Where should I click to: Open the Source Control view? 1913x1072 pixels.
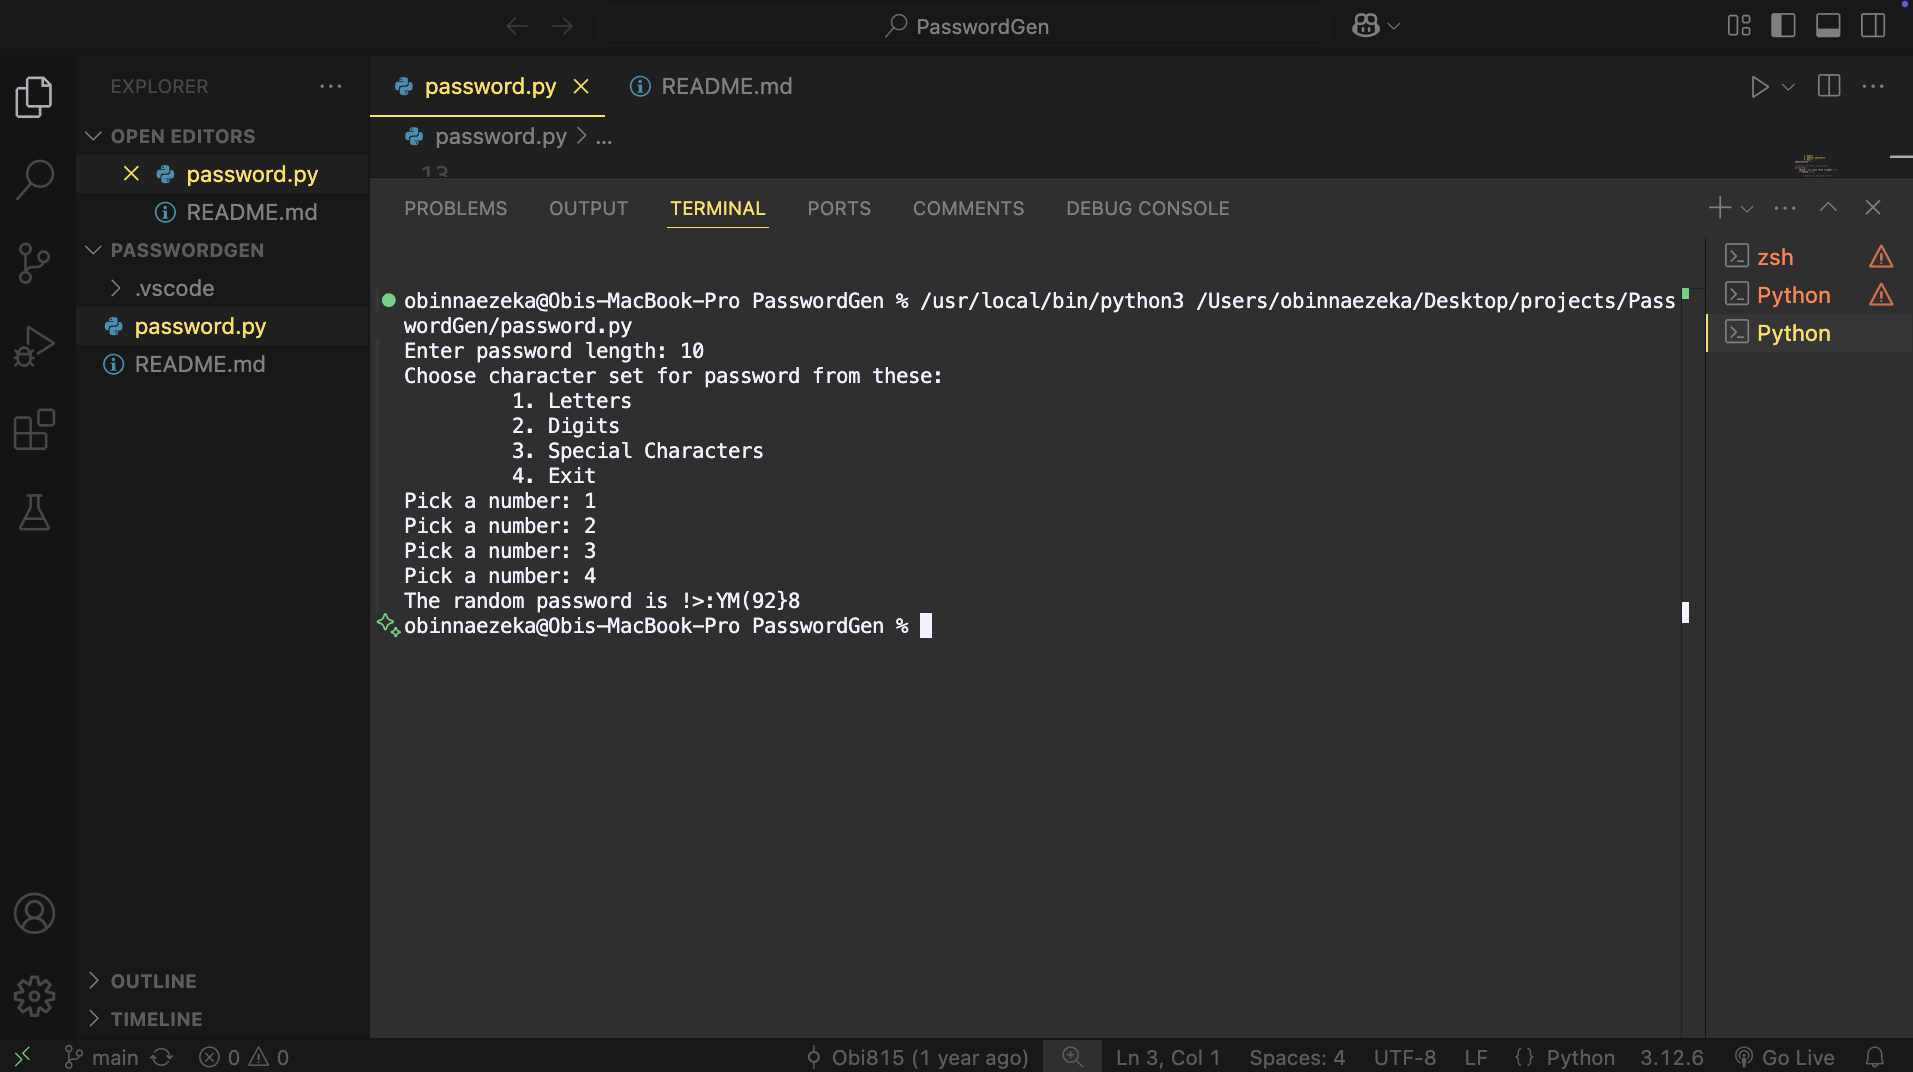tap(35, 263)
